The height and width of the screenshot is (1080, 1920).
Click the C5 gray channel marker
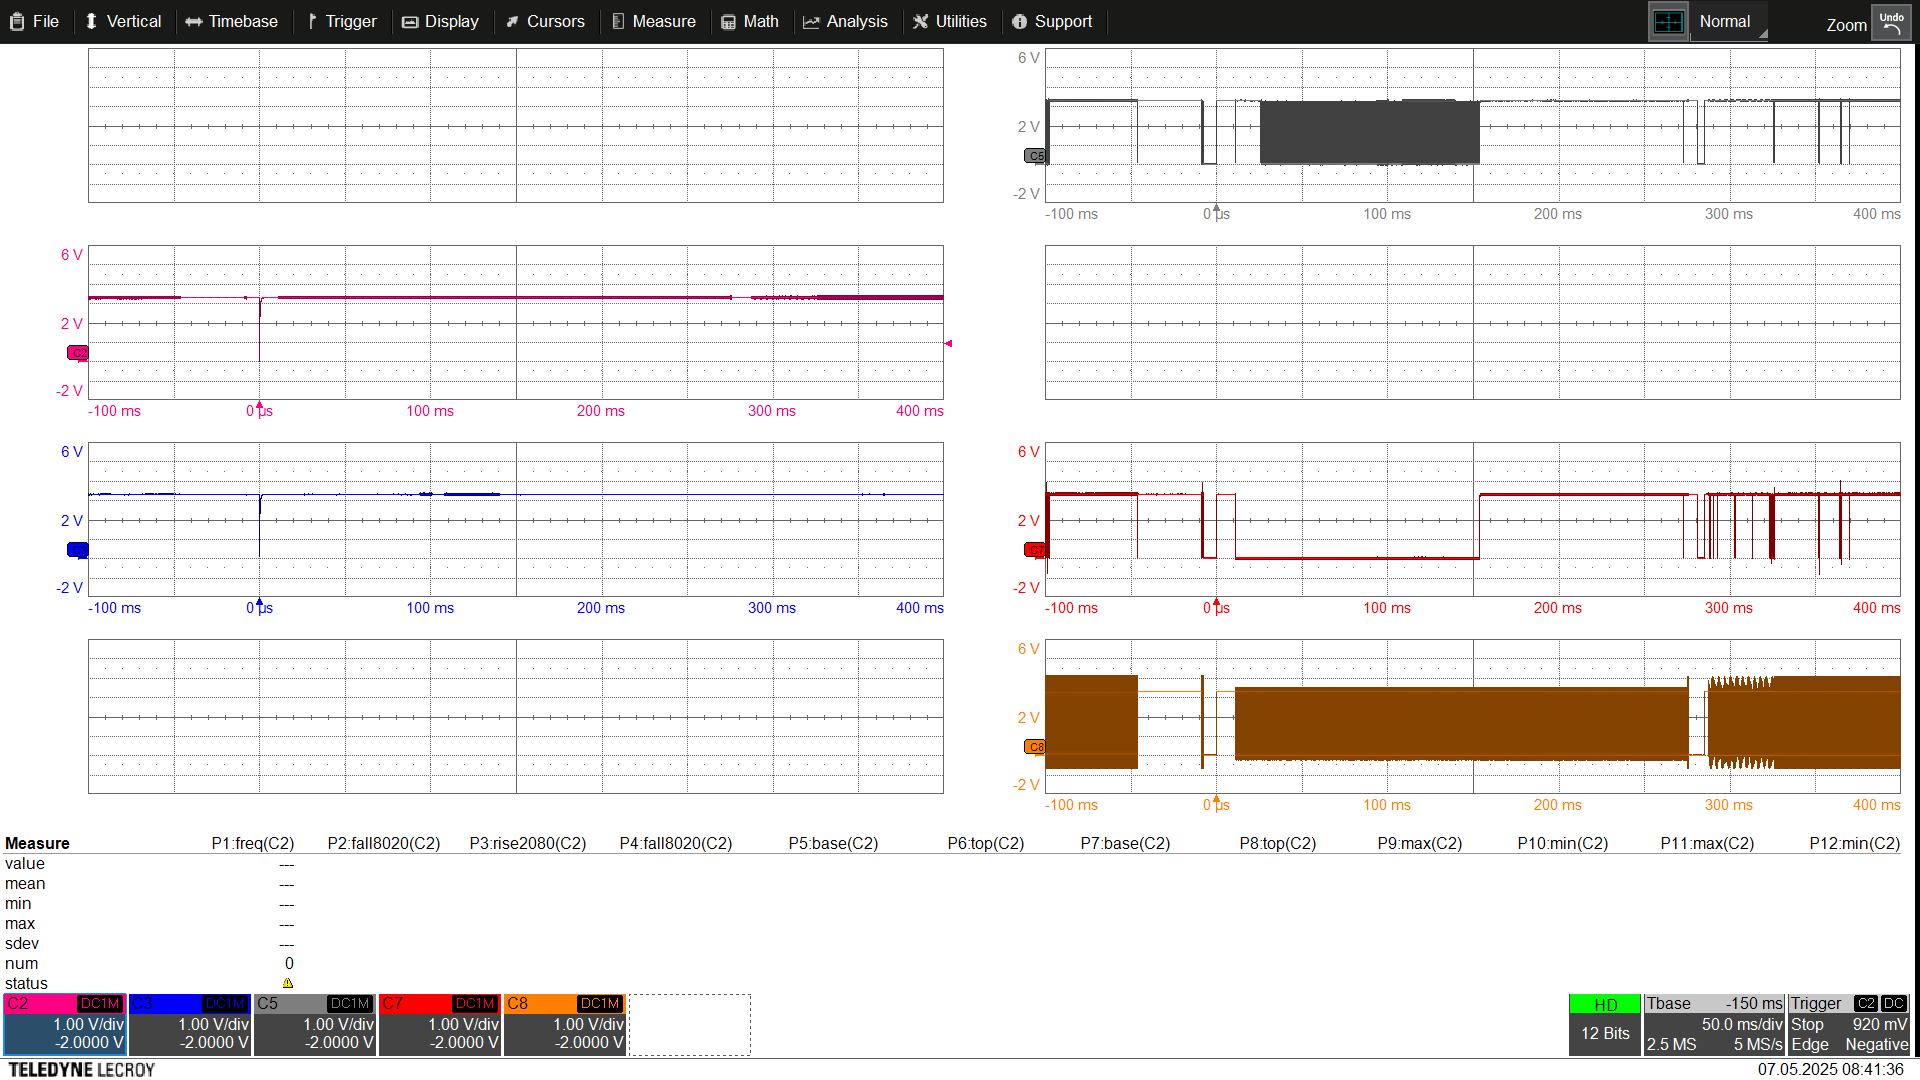pyautogui.click(x=1034, y=156)
